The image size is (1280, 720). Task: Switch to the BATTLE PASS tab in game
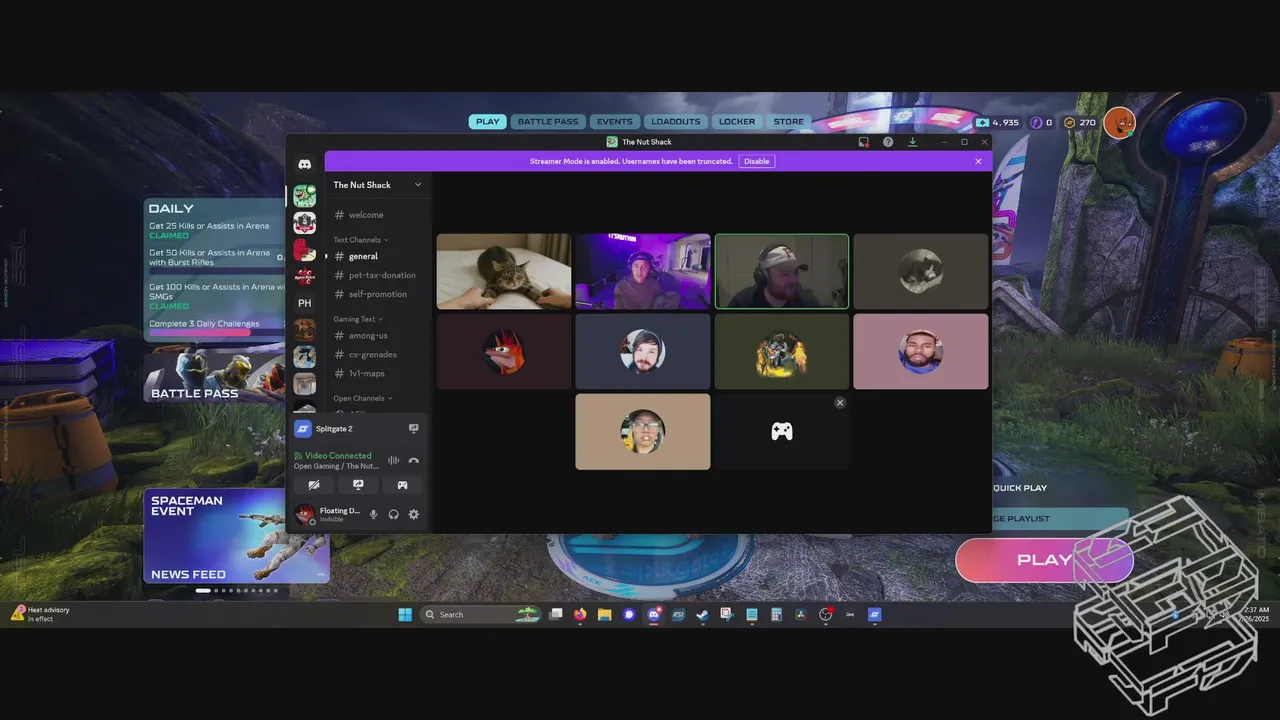click(x=548, y=122)
